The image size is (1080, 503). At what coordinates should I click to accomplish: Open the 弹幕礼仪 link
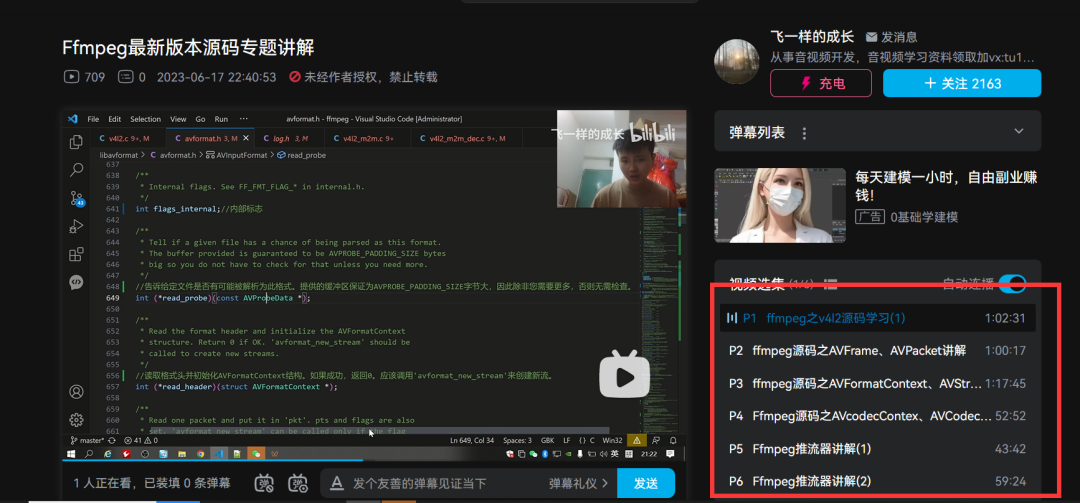[578, 483]
